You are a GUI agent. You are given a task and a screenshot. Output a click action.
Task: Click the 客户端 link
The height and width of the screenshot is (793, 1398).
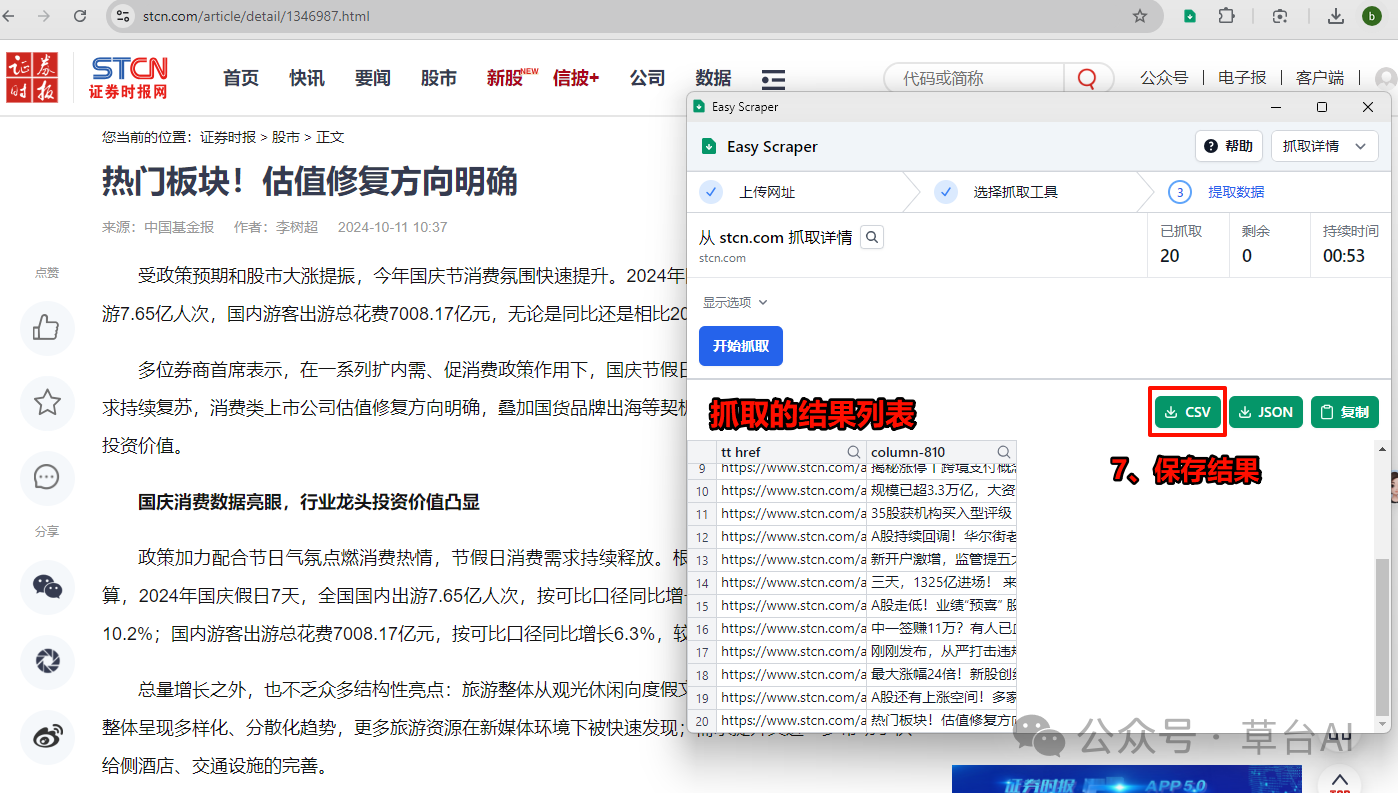tap(1320, 78)
